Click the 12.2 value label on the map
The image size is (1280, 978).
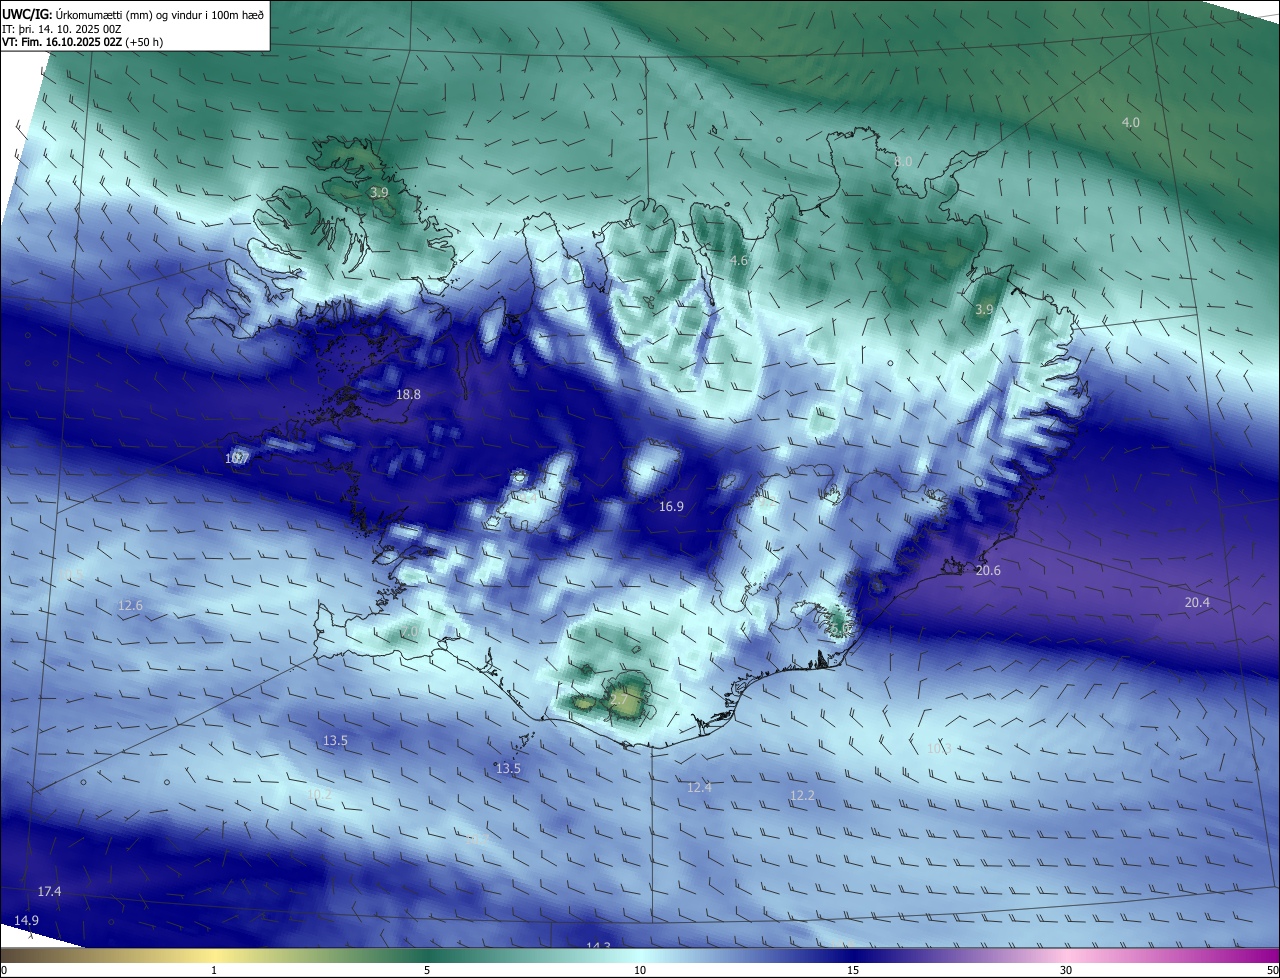(802, 796)
